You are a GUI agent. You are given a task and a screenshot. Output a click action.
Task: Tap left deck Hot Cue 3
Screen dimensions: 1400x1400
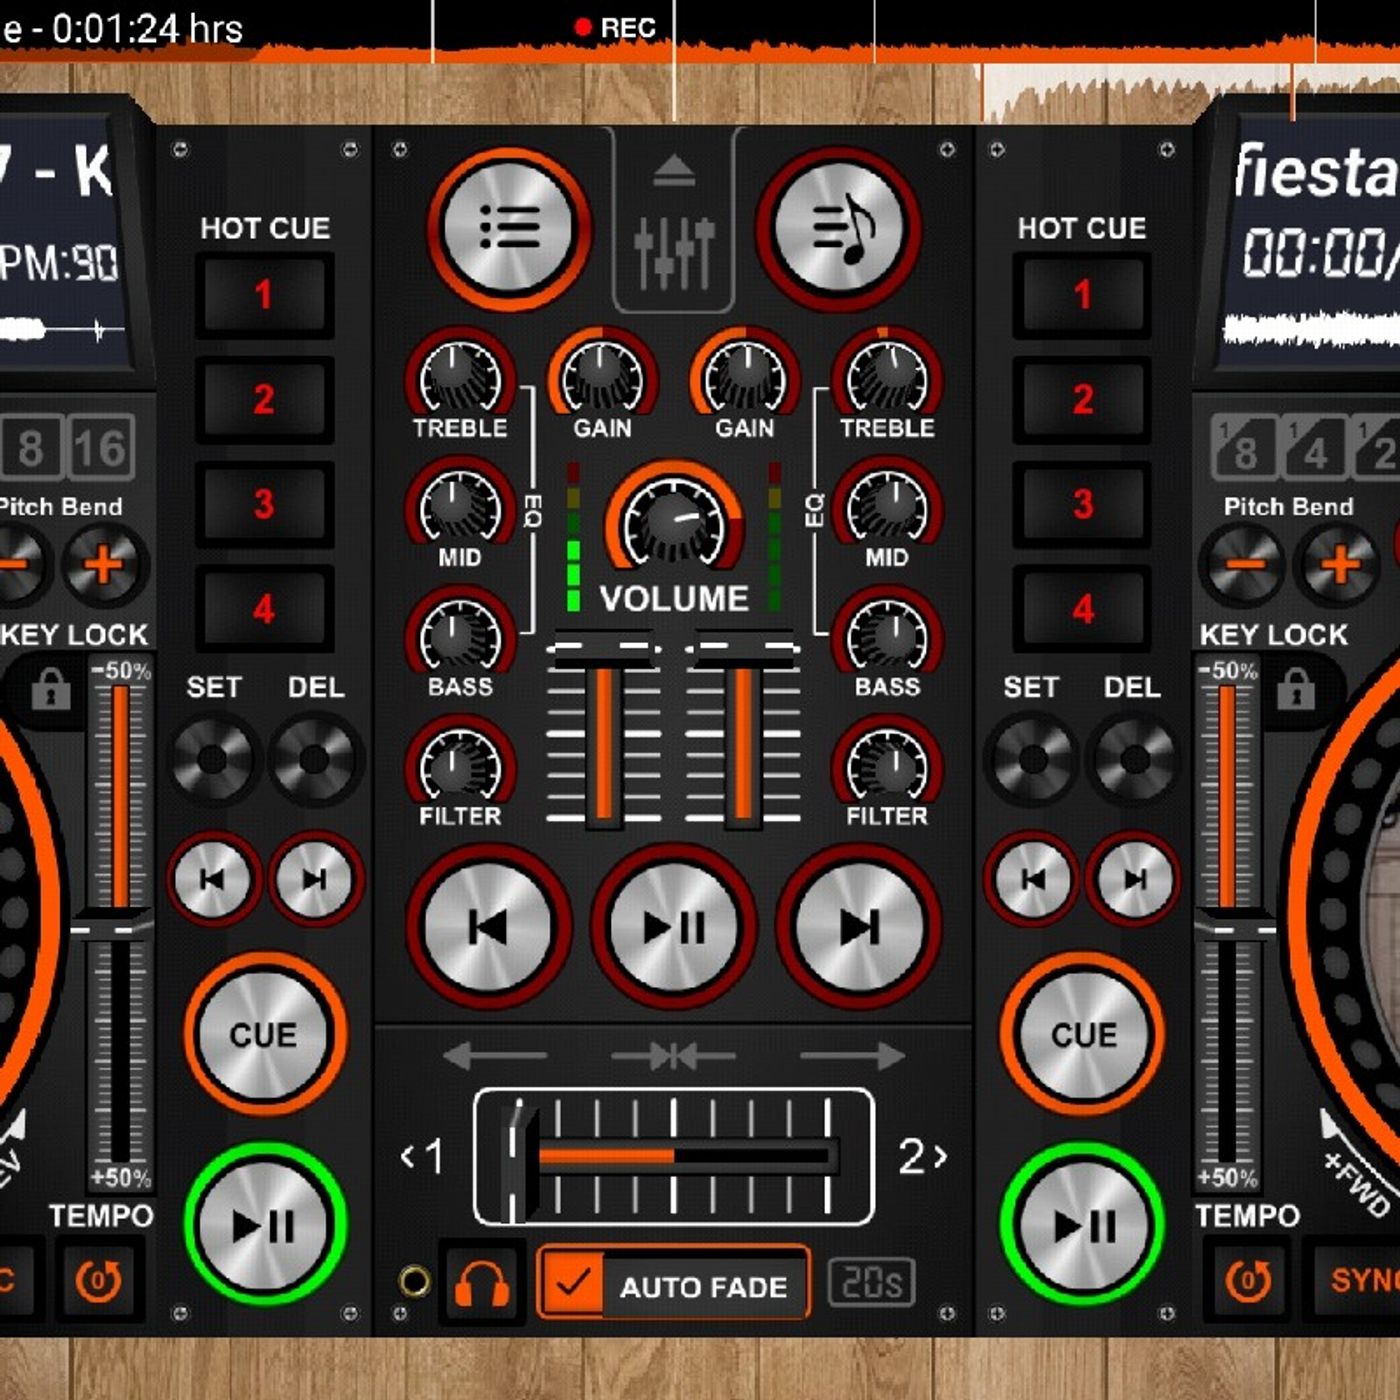pyautogui.click(x=264, y=504)
